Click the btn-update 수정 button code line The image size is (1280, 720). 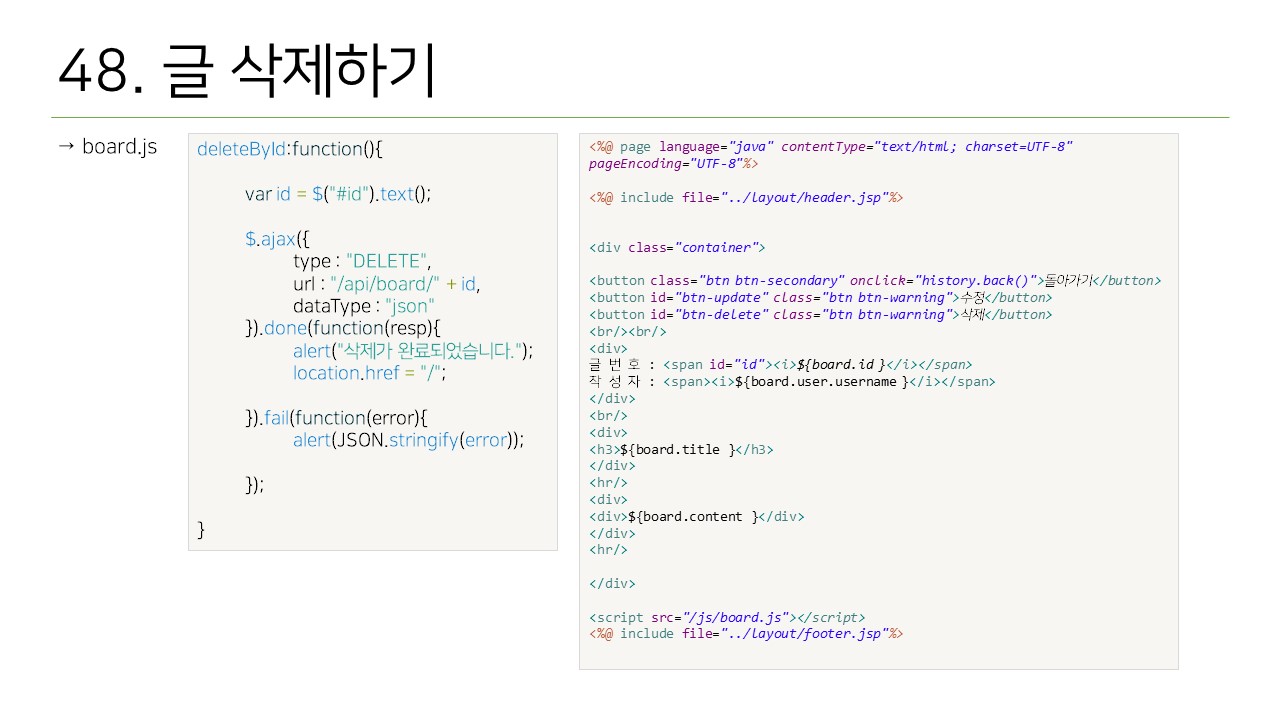click(x=821, y=297)
